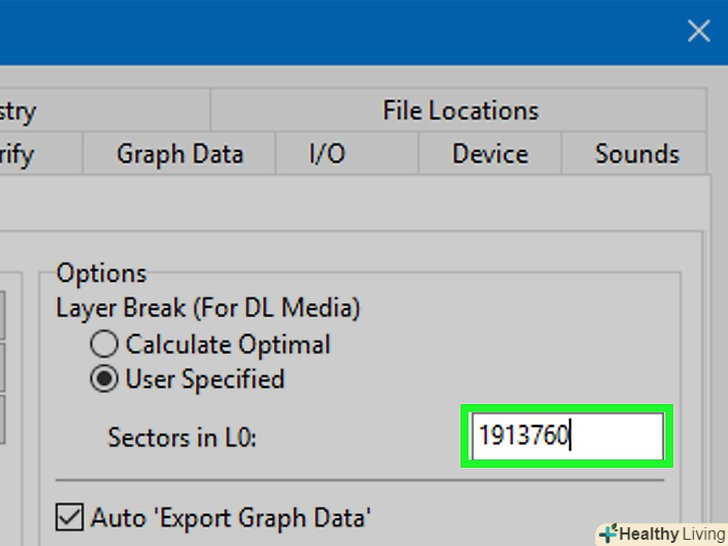Click the 'Sectors in L0:' label
The height and width of the screenshot is (546, 728).
(182, 437)
